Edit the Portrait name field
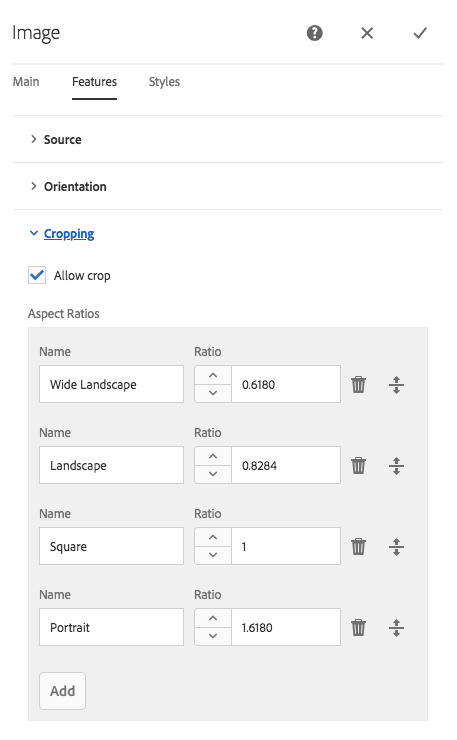This screenshot has width=457, height=740. [x=111, y=627]
